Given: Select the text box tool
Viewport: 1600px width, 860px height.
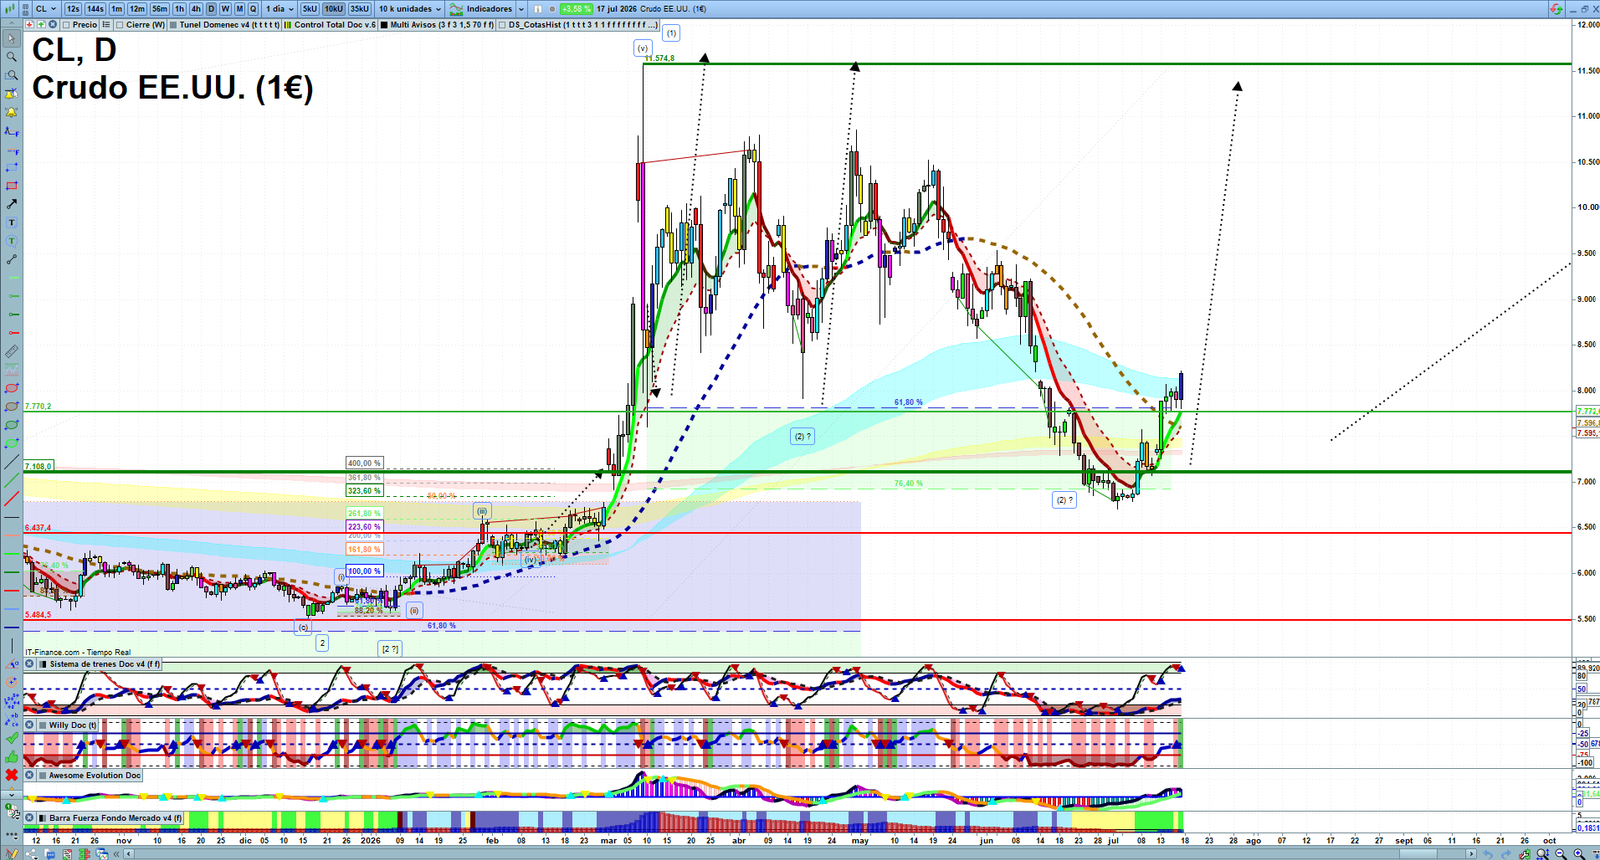Looking at the screenshot, I should pos(11,222).
